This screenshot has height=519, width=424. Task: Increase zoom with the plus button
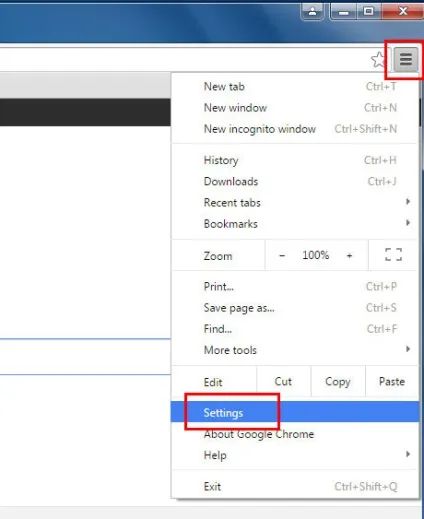tap(349, 256)
